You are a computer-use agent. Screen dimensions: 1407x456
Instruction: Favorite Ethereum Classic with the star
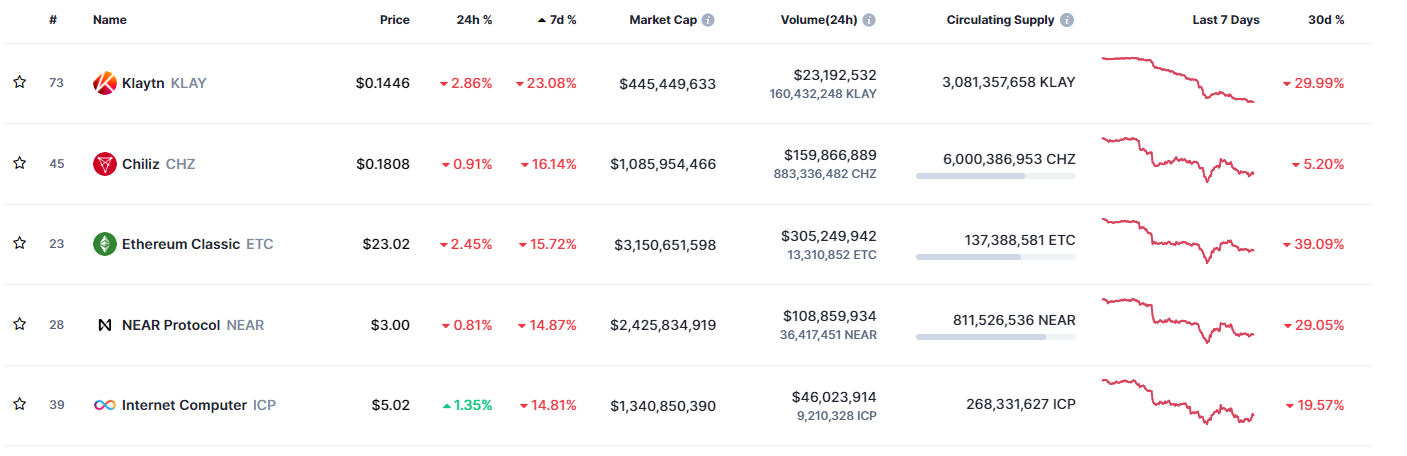19,243
